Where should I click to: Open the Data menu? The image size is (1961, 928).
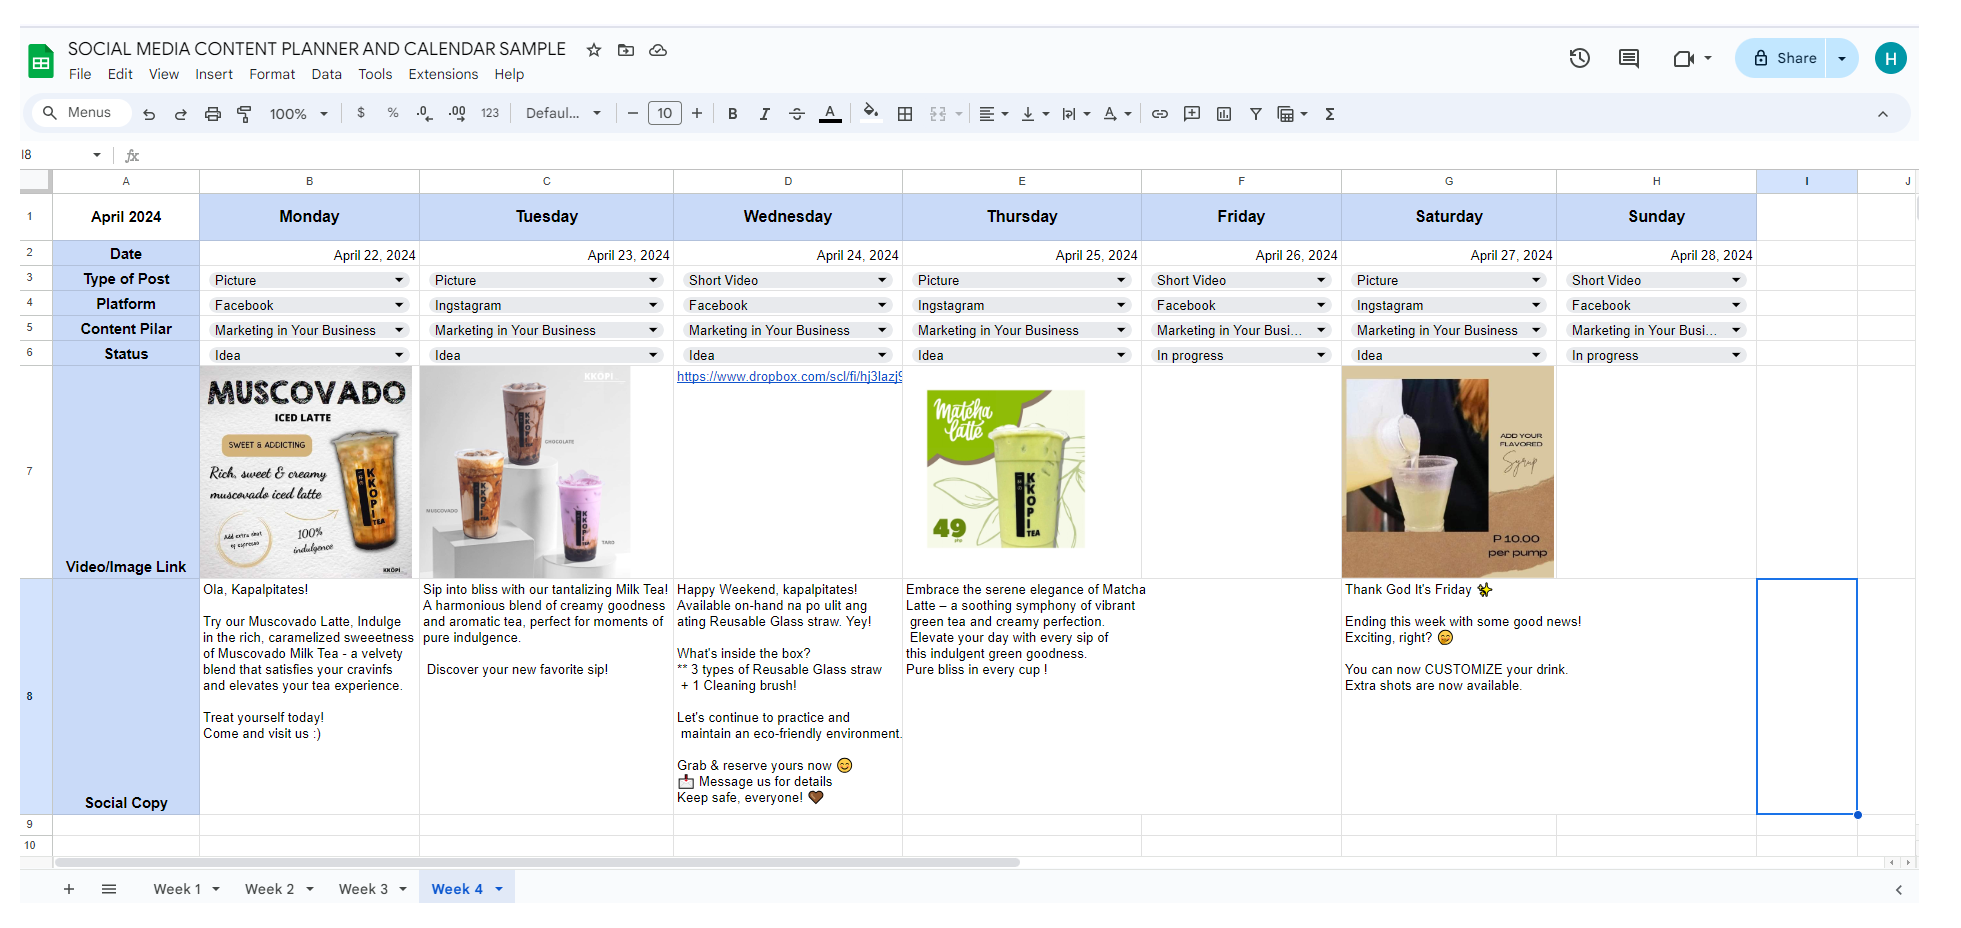326,74
